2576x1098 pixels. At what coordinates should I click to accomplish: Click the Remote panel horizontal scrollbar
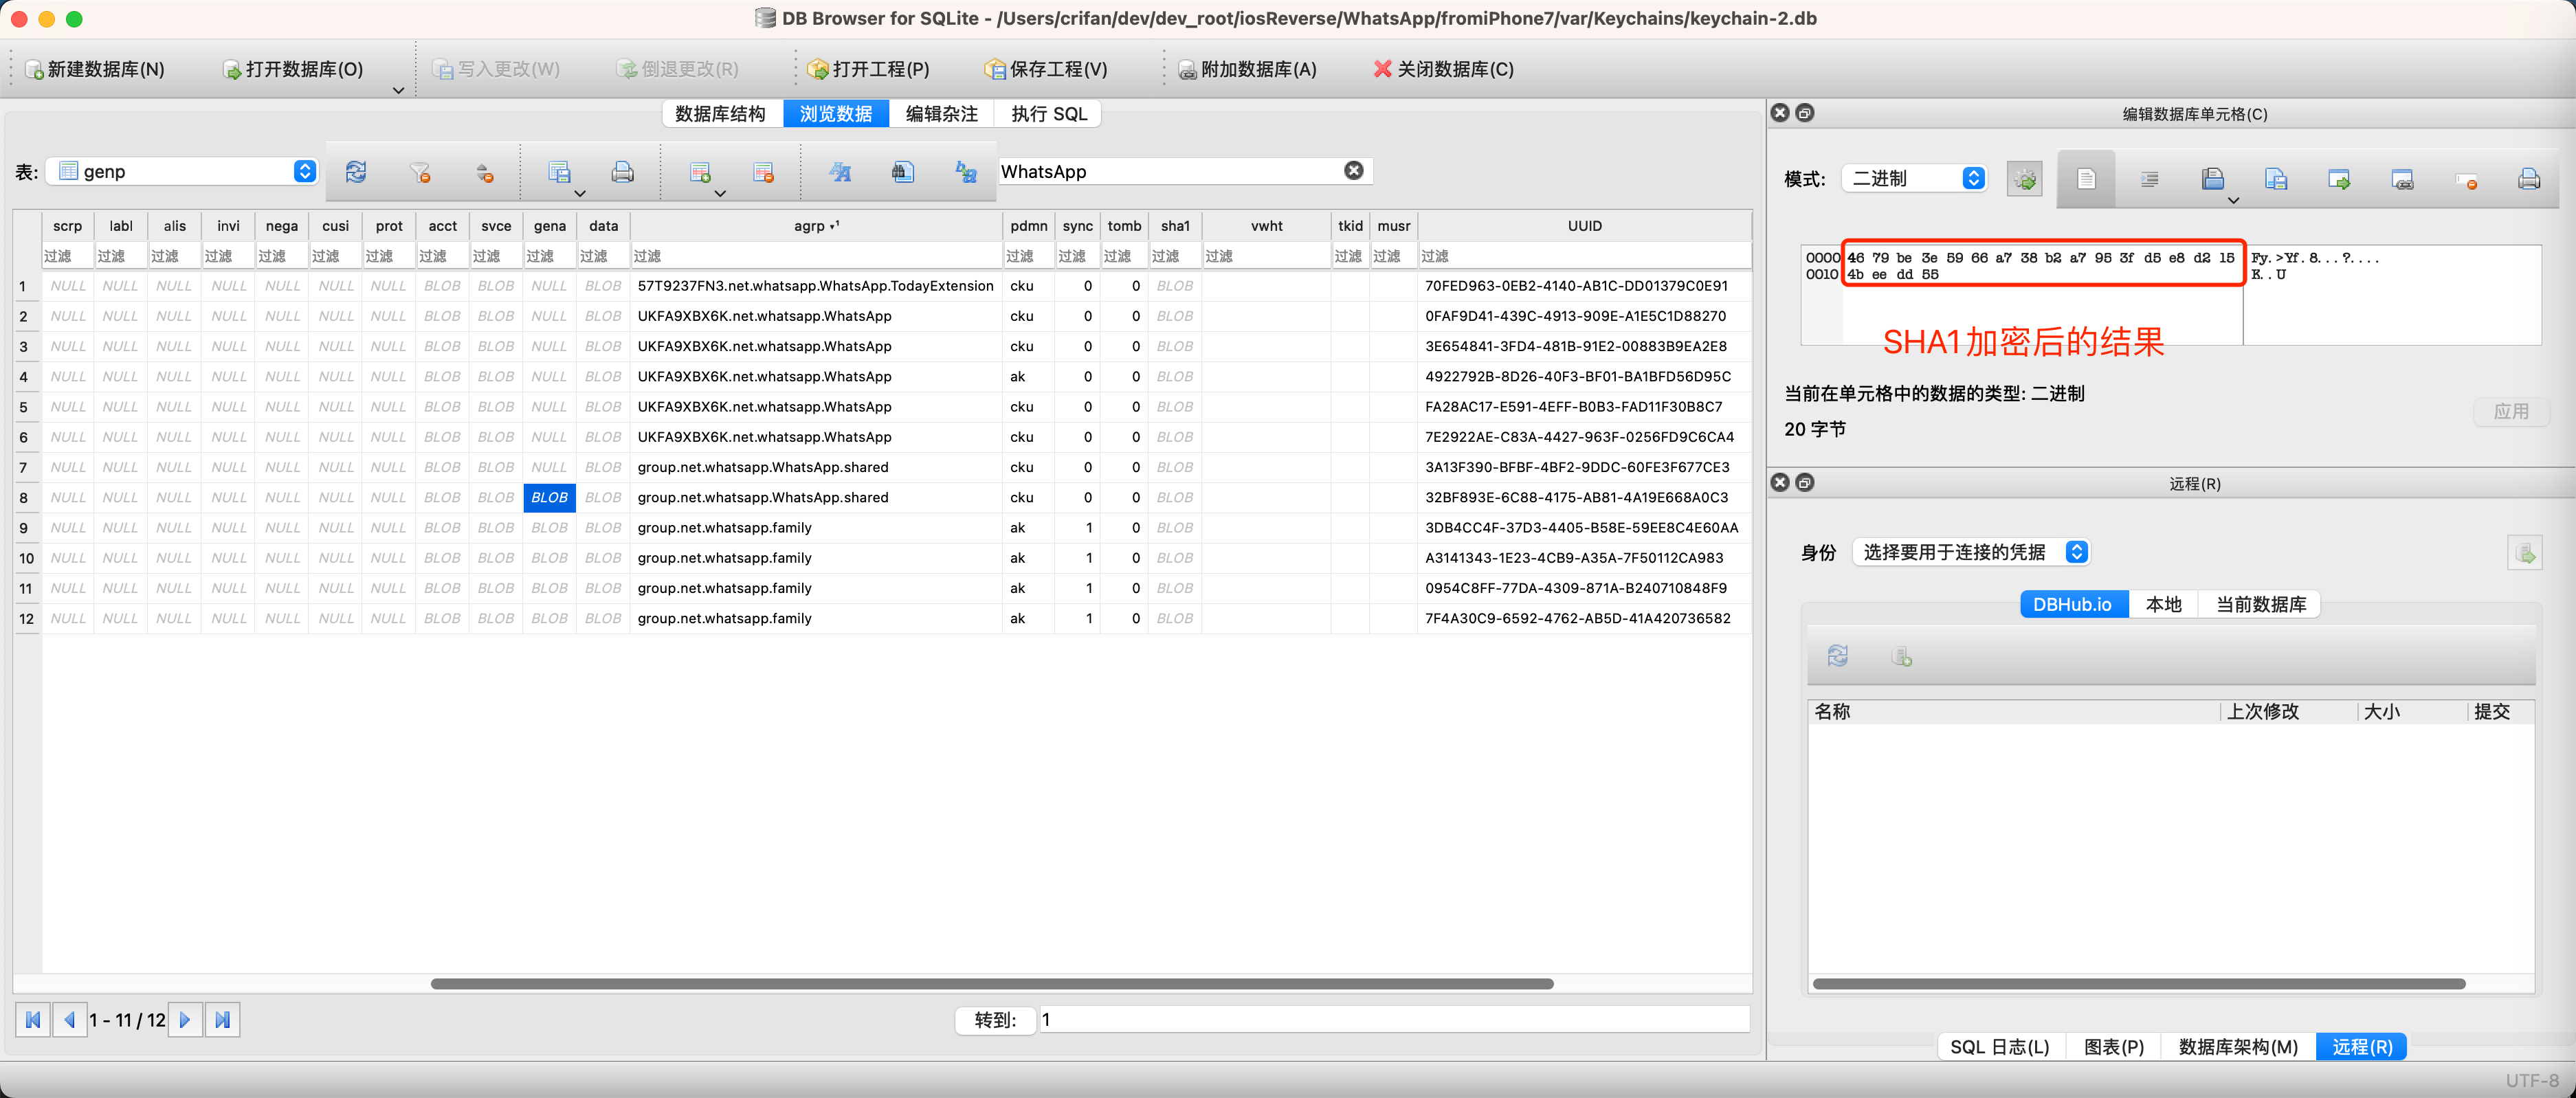pos(2138,984)
